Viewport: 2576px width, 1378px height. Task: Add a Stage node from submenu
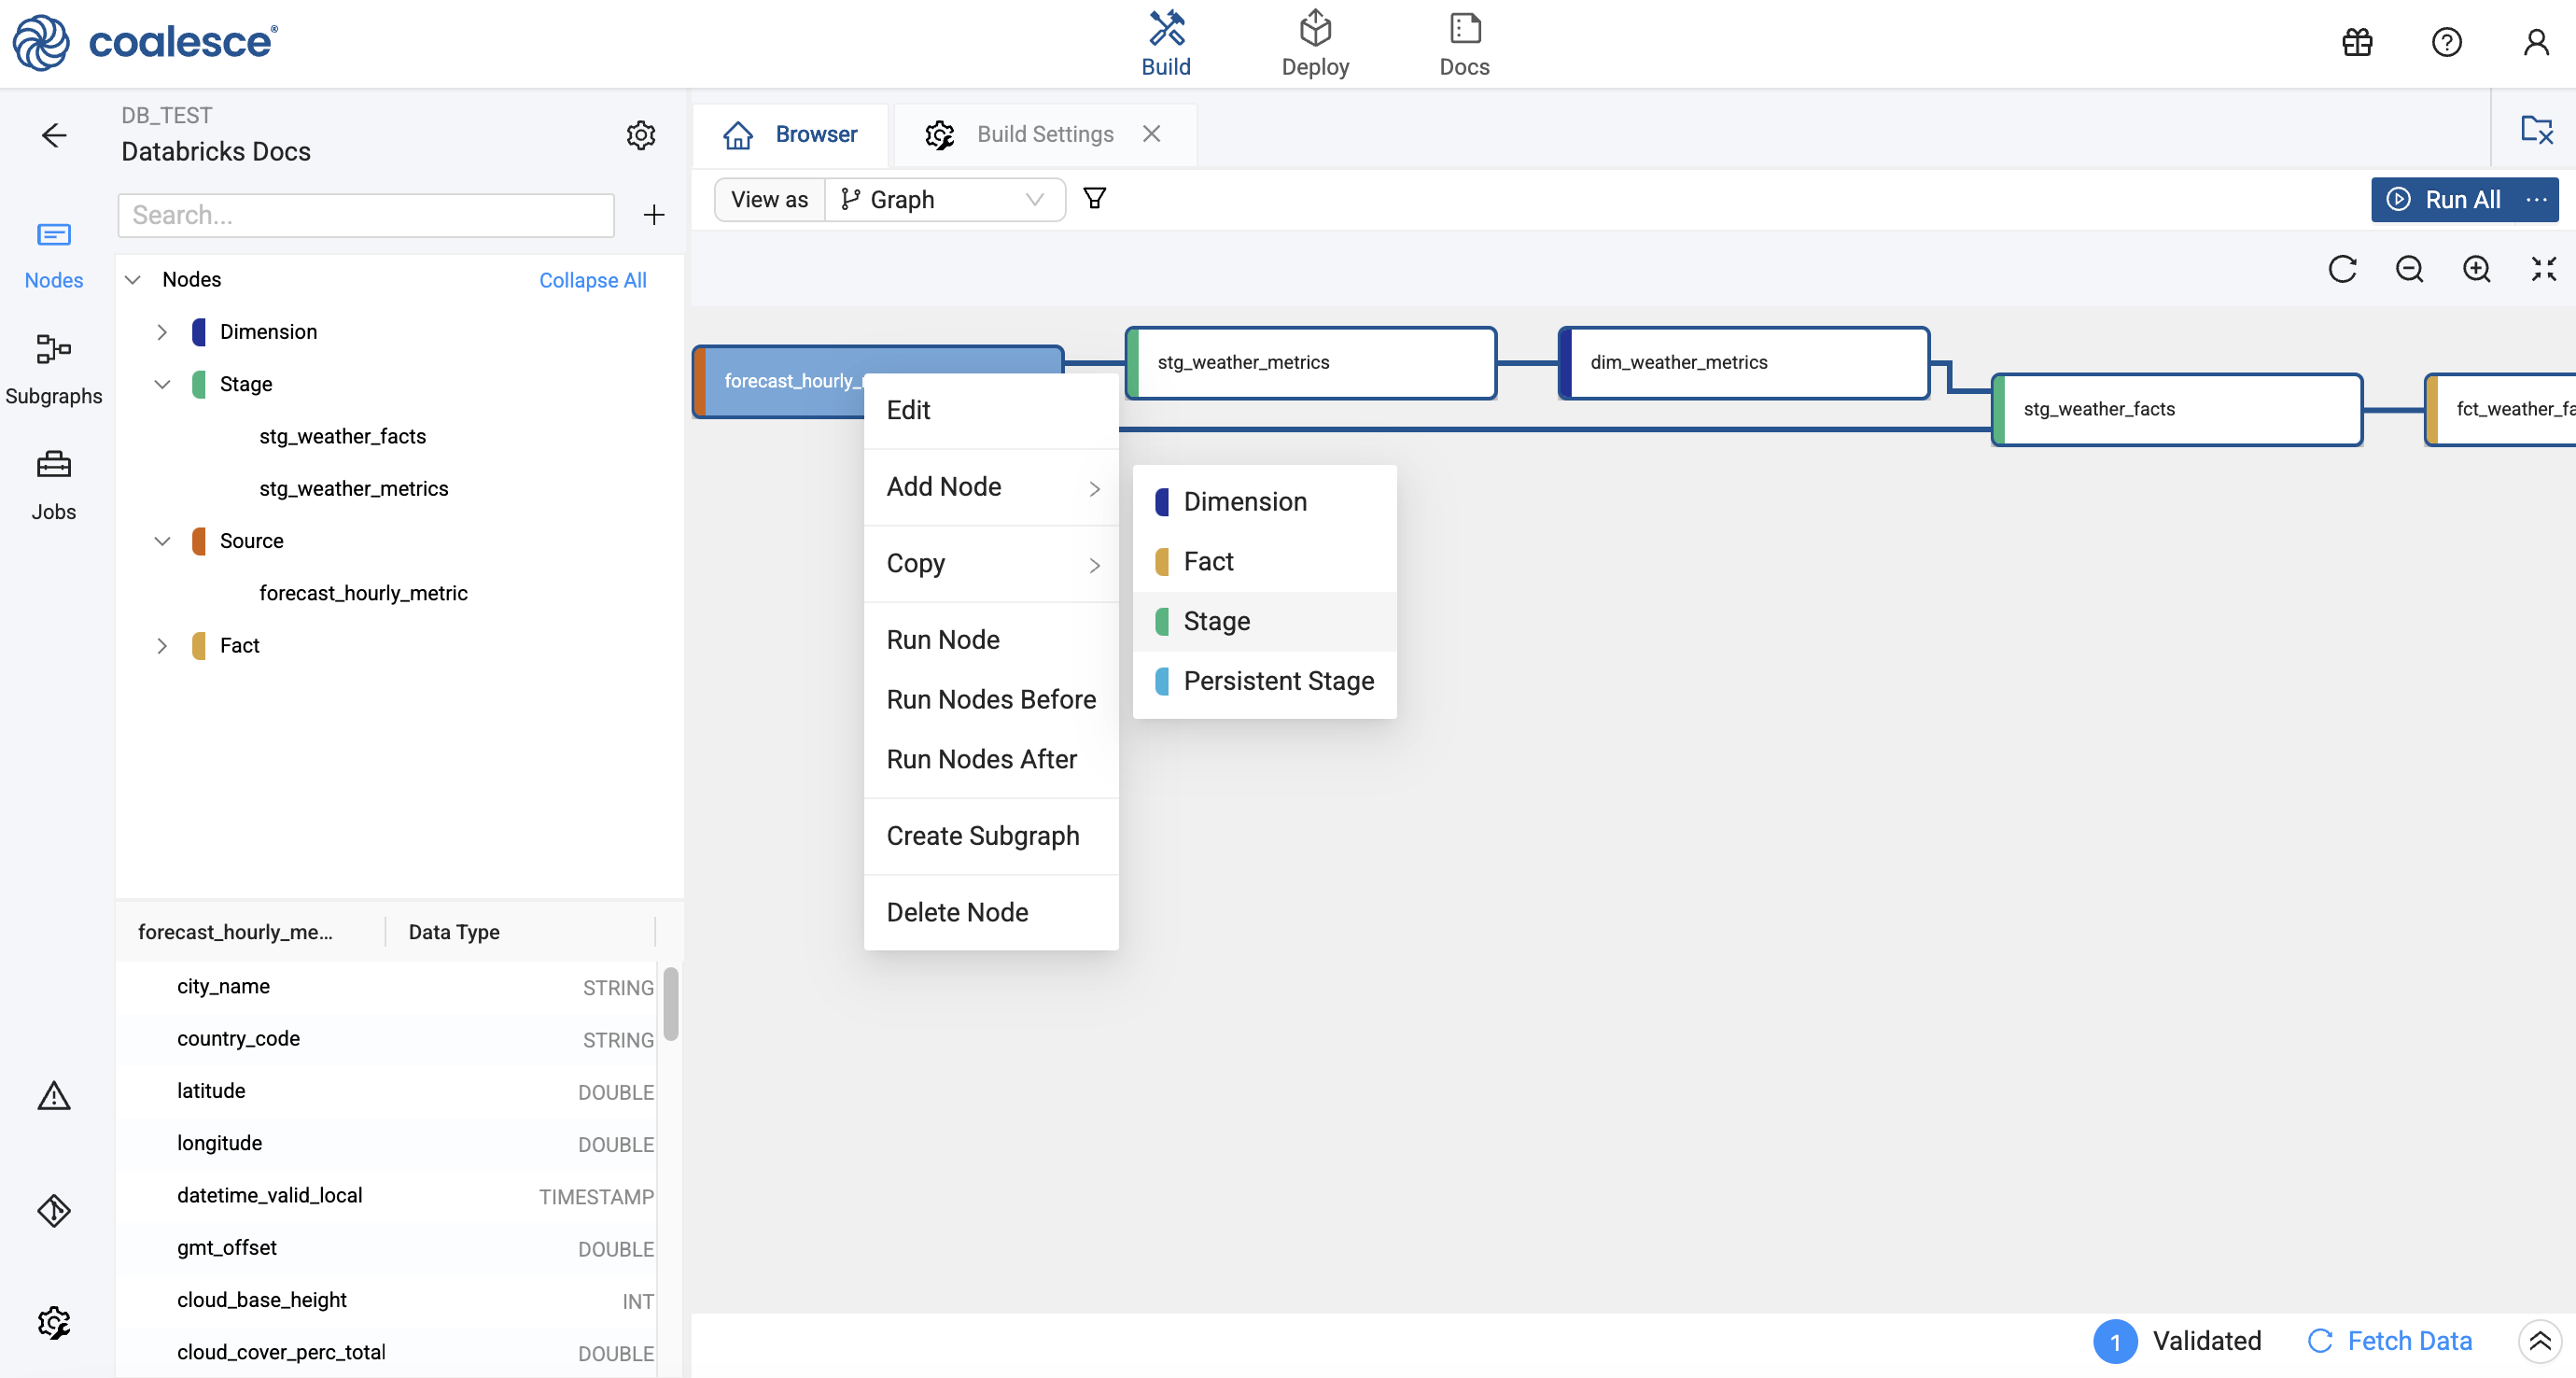[1264, 621]
